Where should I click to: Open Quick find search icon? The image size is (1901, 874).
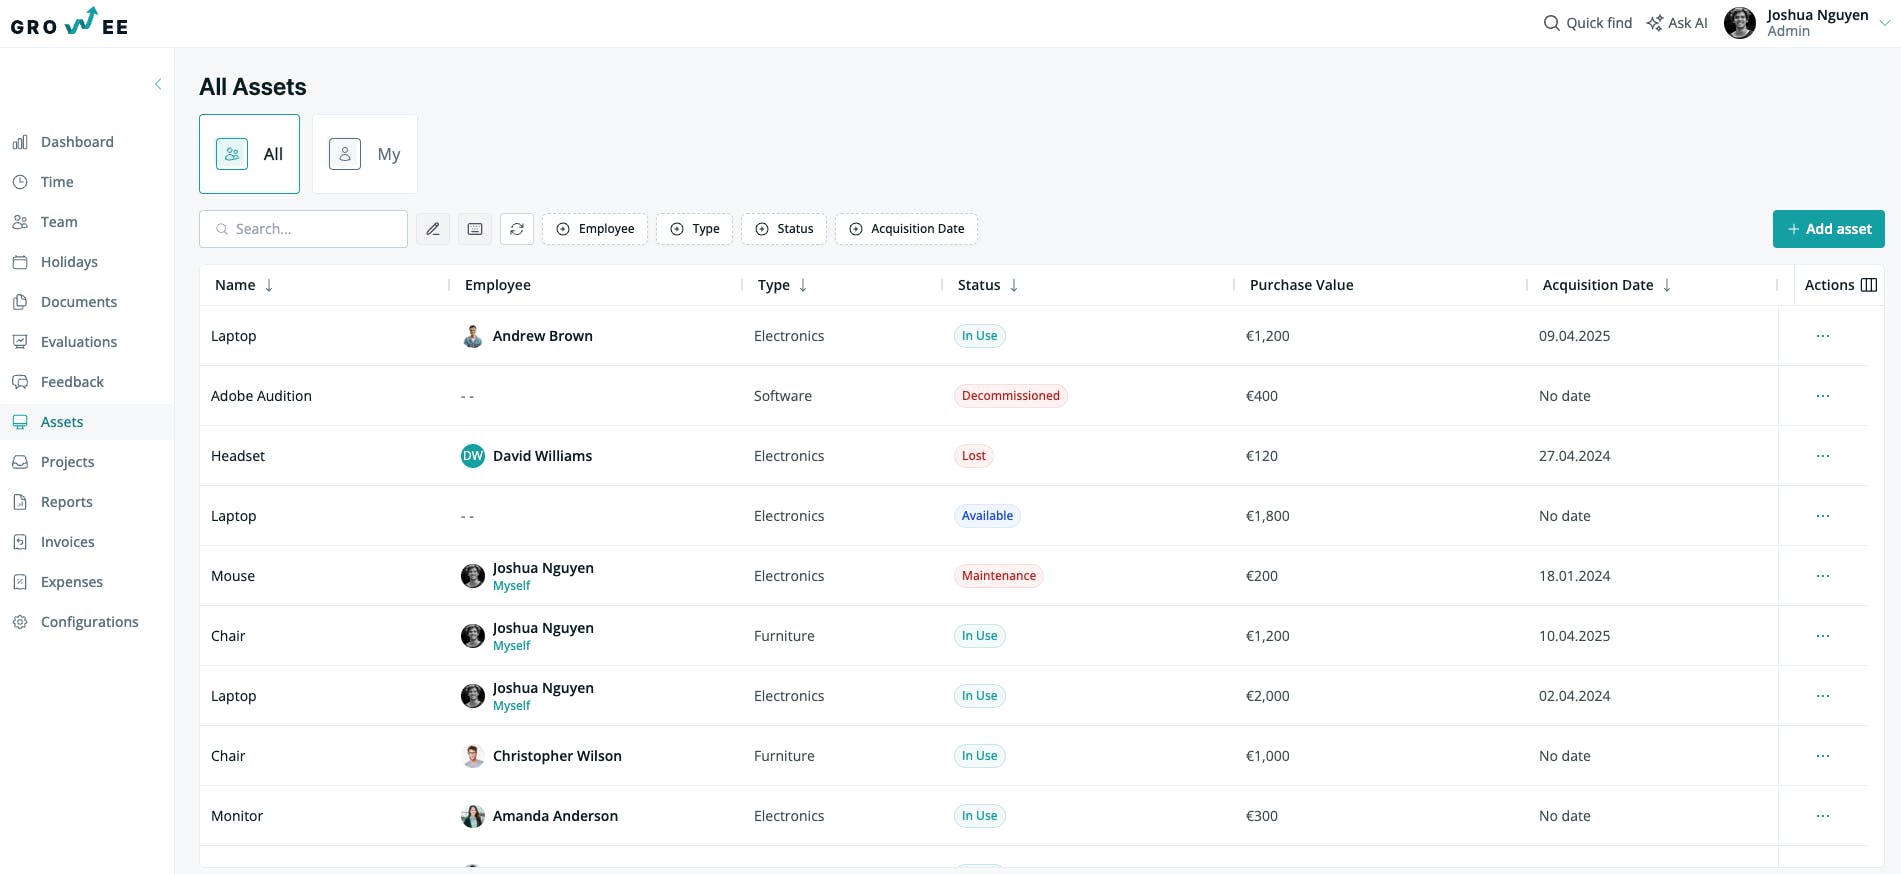pyautogui.click(x=1551, y=23)
